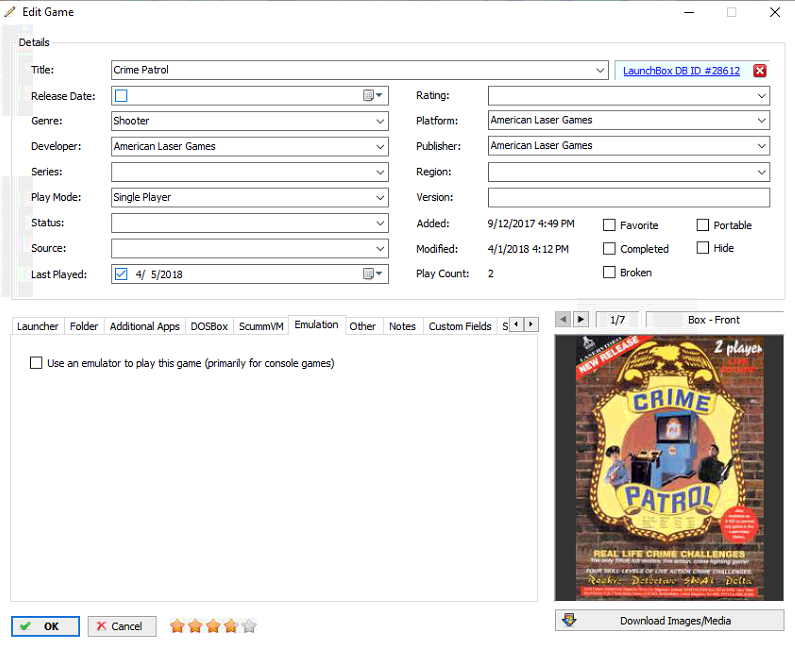Open the DOSBox tab

coord(209,326)
